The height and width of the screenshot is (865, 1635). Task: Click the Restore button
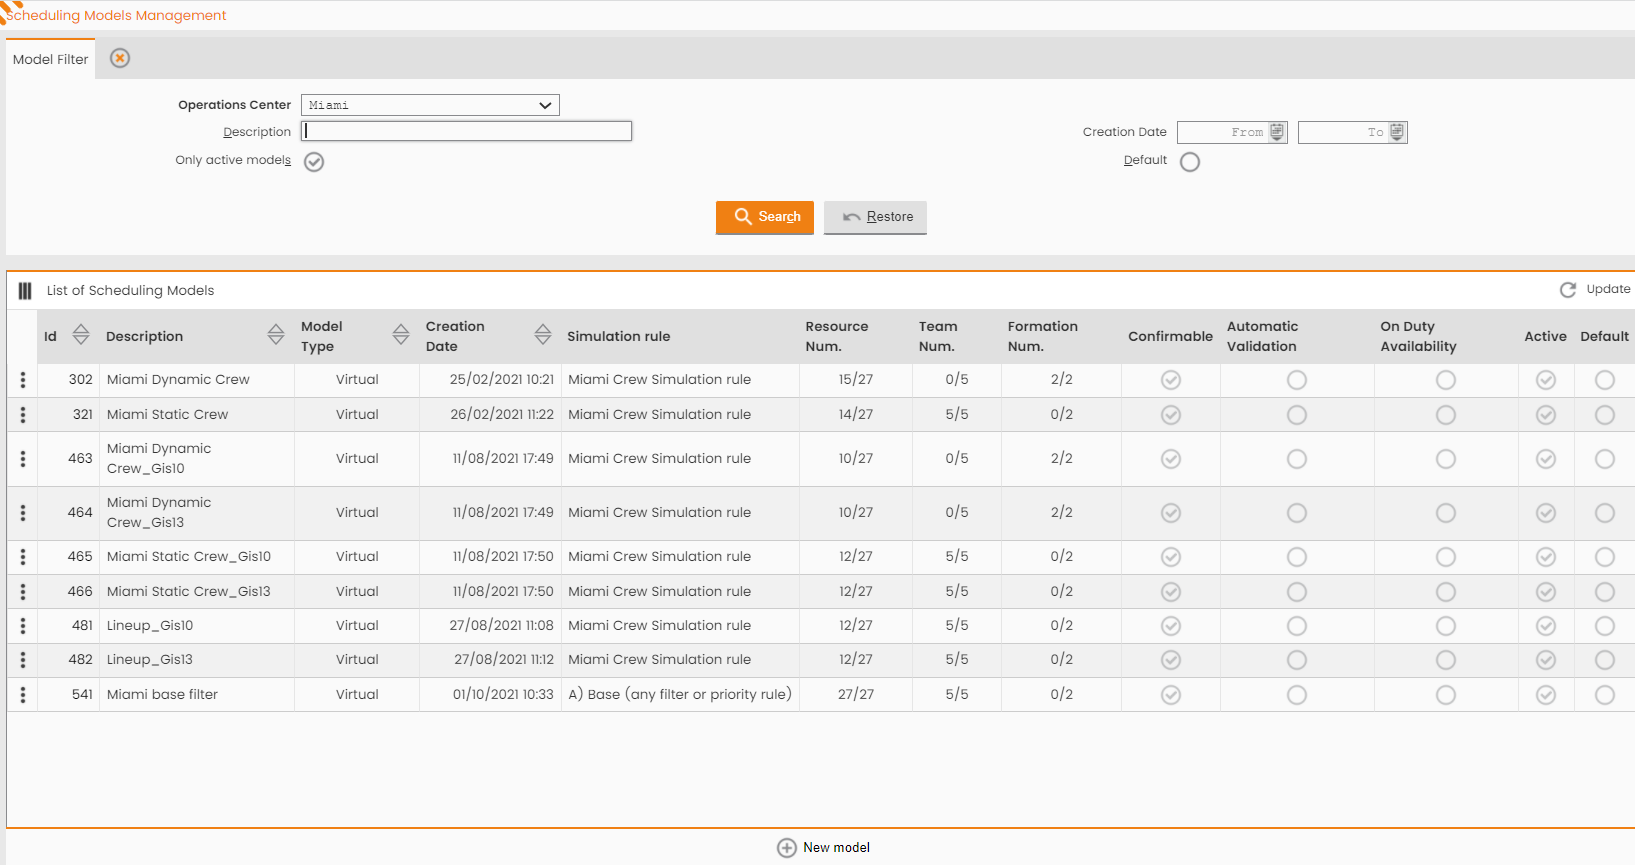coord(875,217)
